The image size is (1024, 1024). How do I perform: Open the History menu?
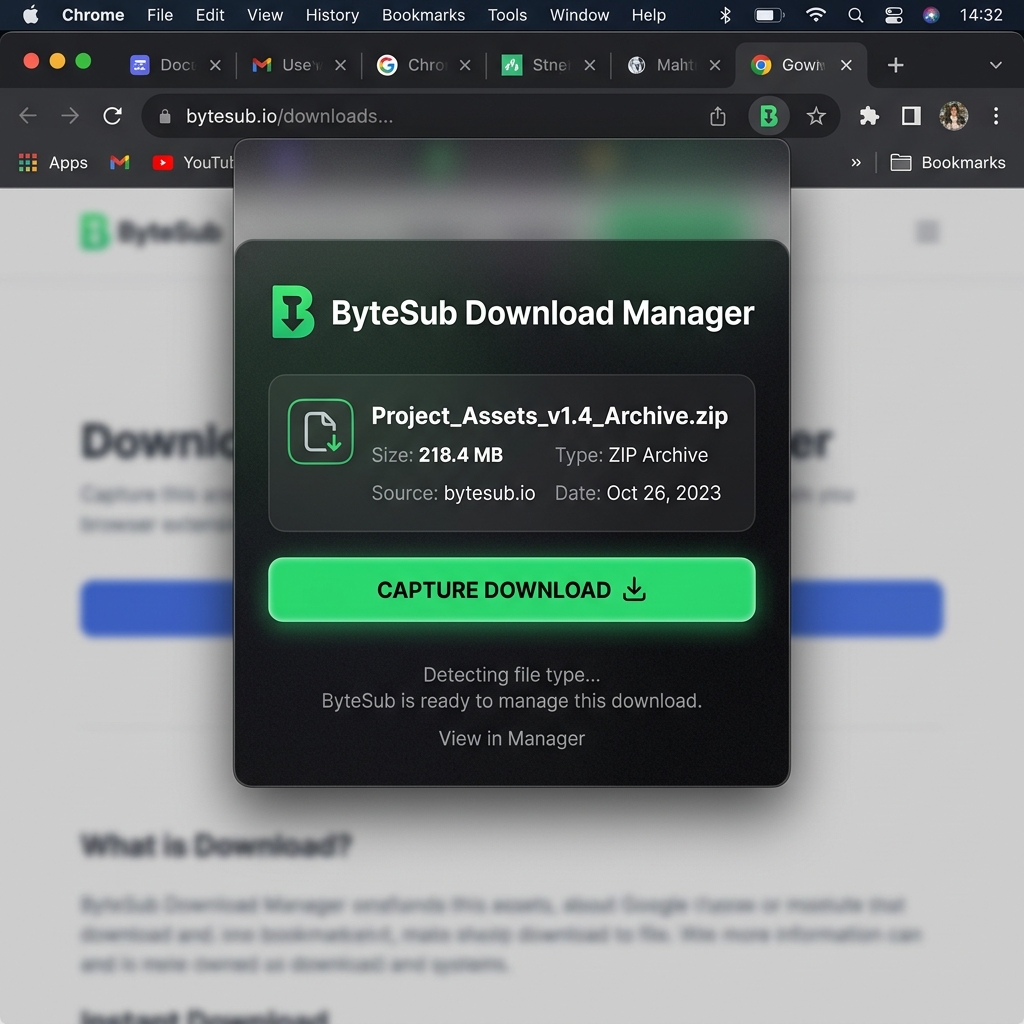coord(332,15)
